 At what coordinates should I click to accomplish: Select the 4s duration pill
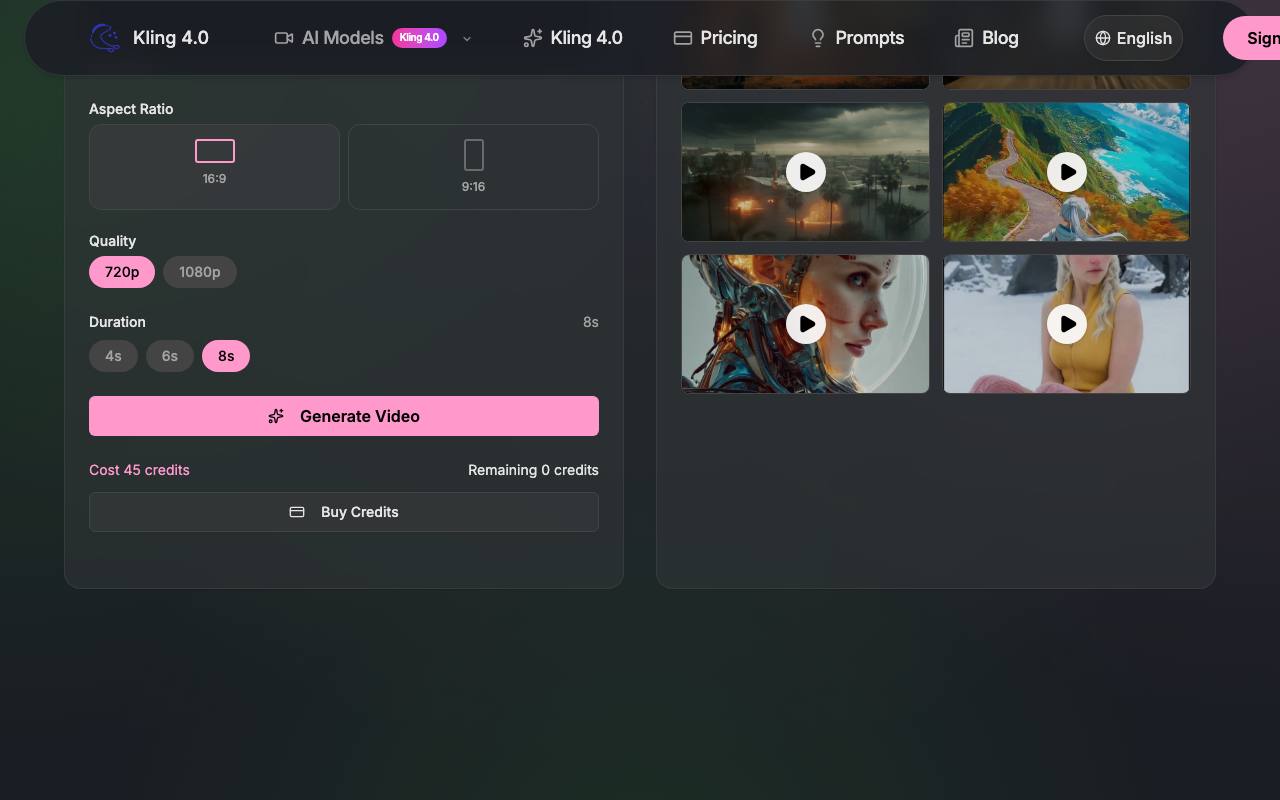tap(113, 356)
